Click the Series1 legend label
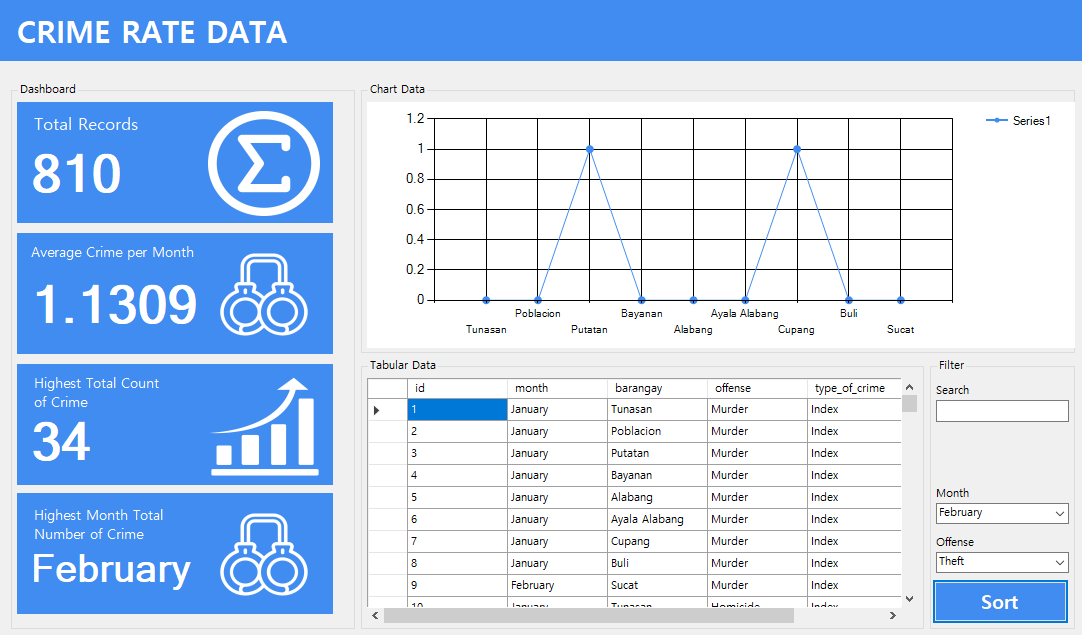 [1032, 121]
